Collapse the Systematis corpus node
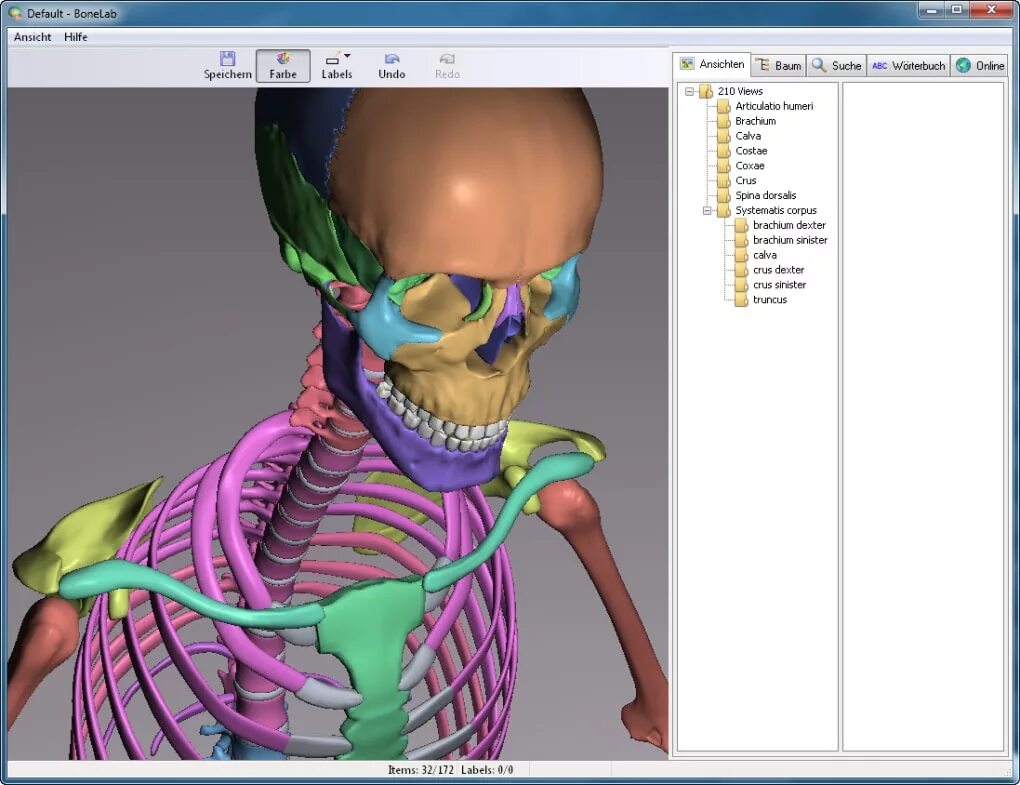Viewport: 1020px width, 785px height. coord(706,211)
